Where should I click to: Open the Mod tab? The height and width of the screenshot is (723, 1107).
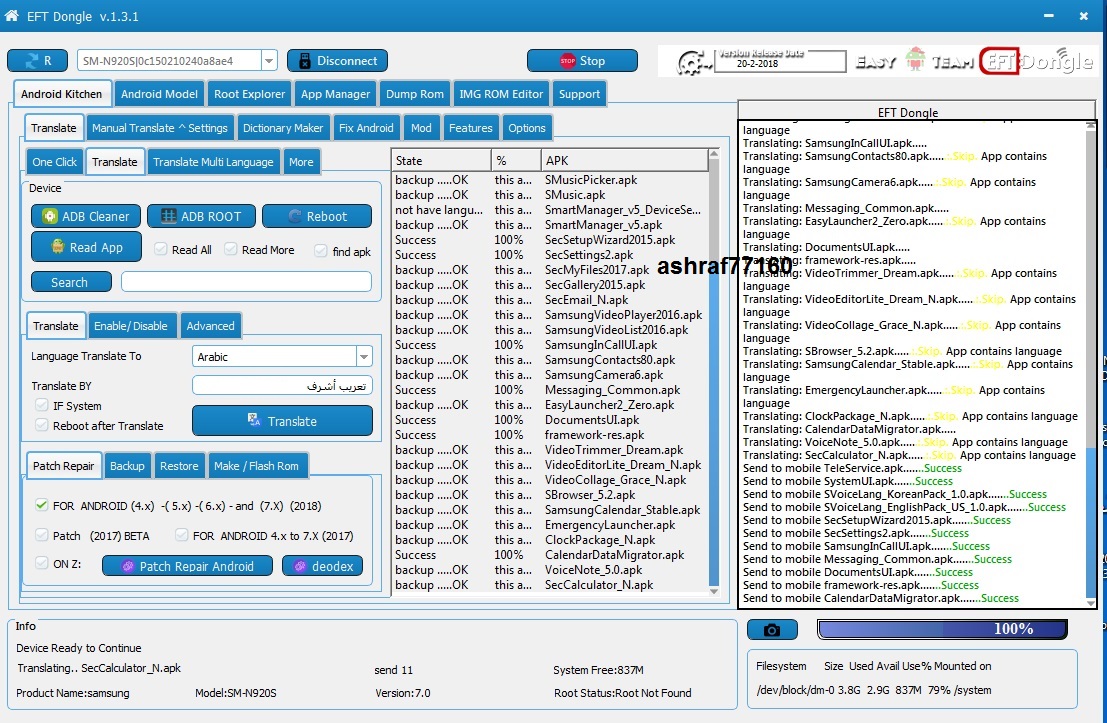[421, 128]
